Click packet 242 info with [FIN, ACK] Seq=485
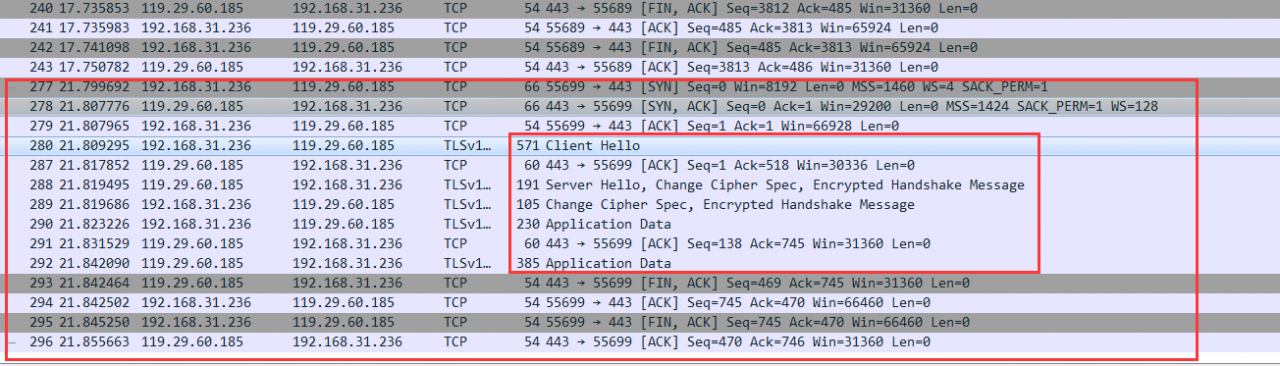The height and width of the screenshot is (366, 1280). 759,47
